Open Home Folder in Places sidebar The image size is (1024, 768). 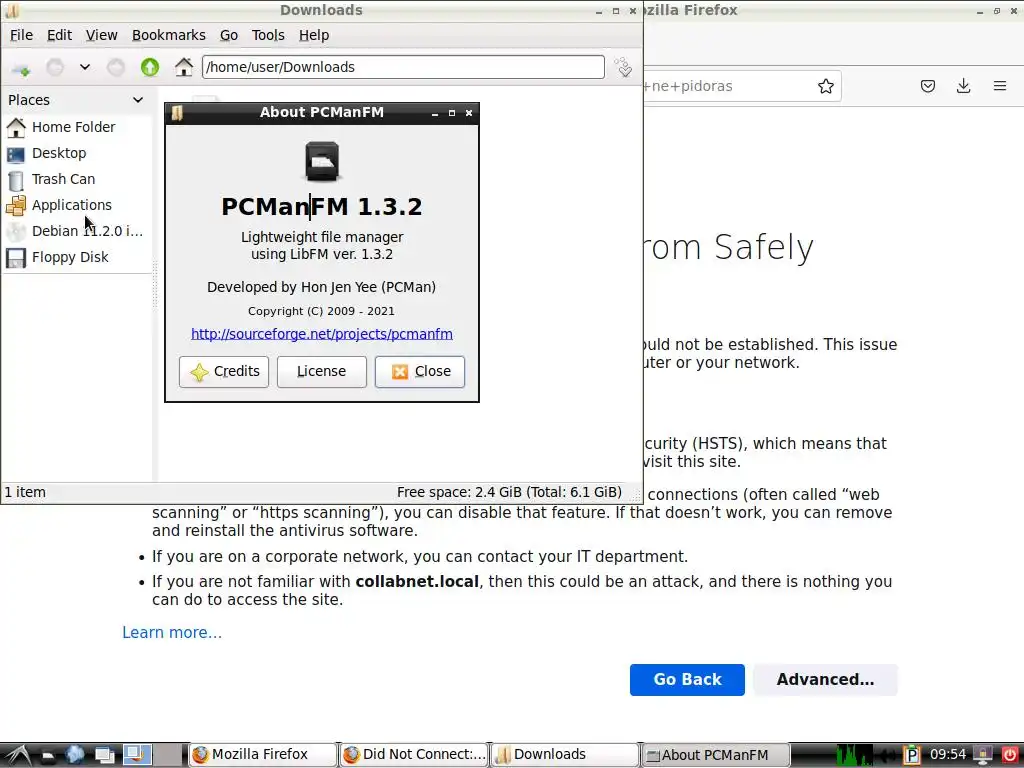[73, 127]
